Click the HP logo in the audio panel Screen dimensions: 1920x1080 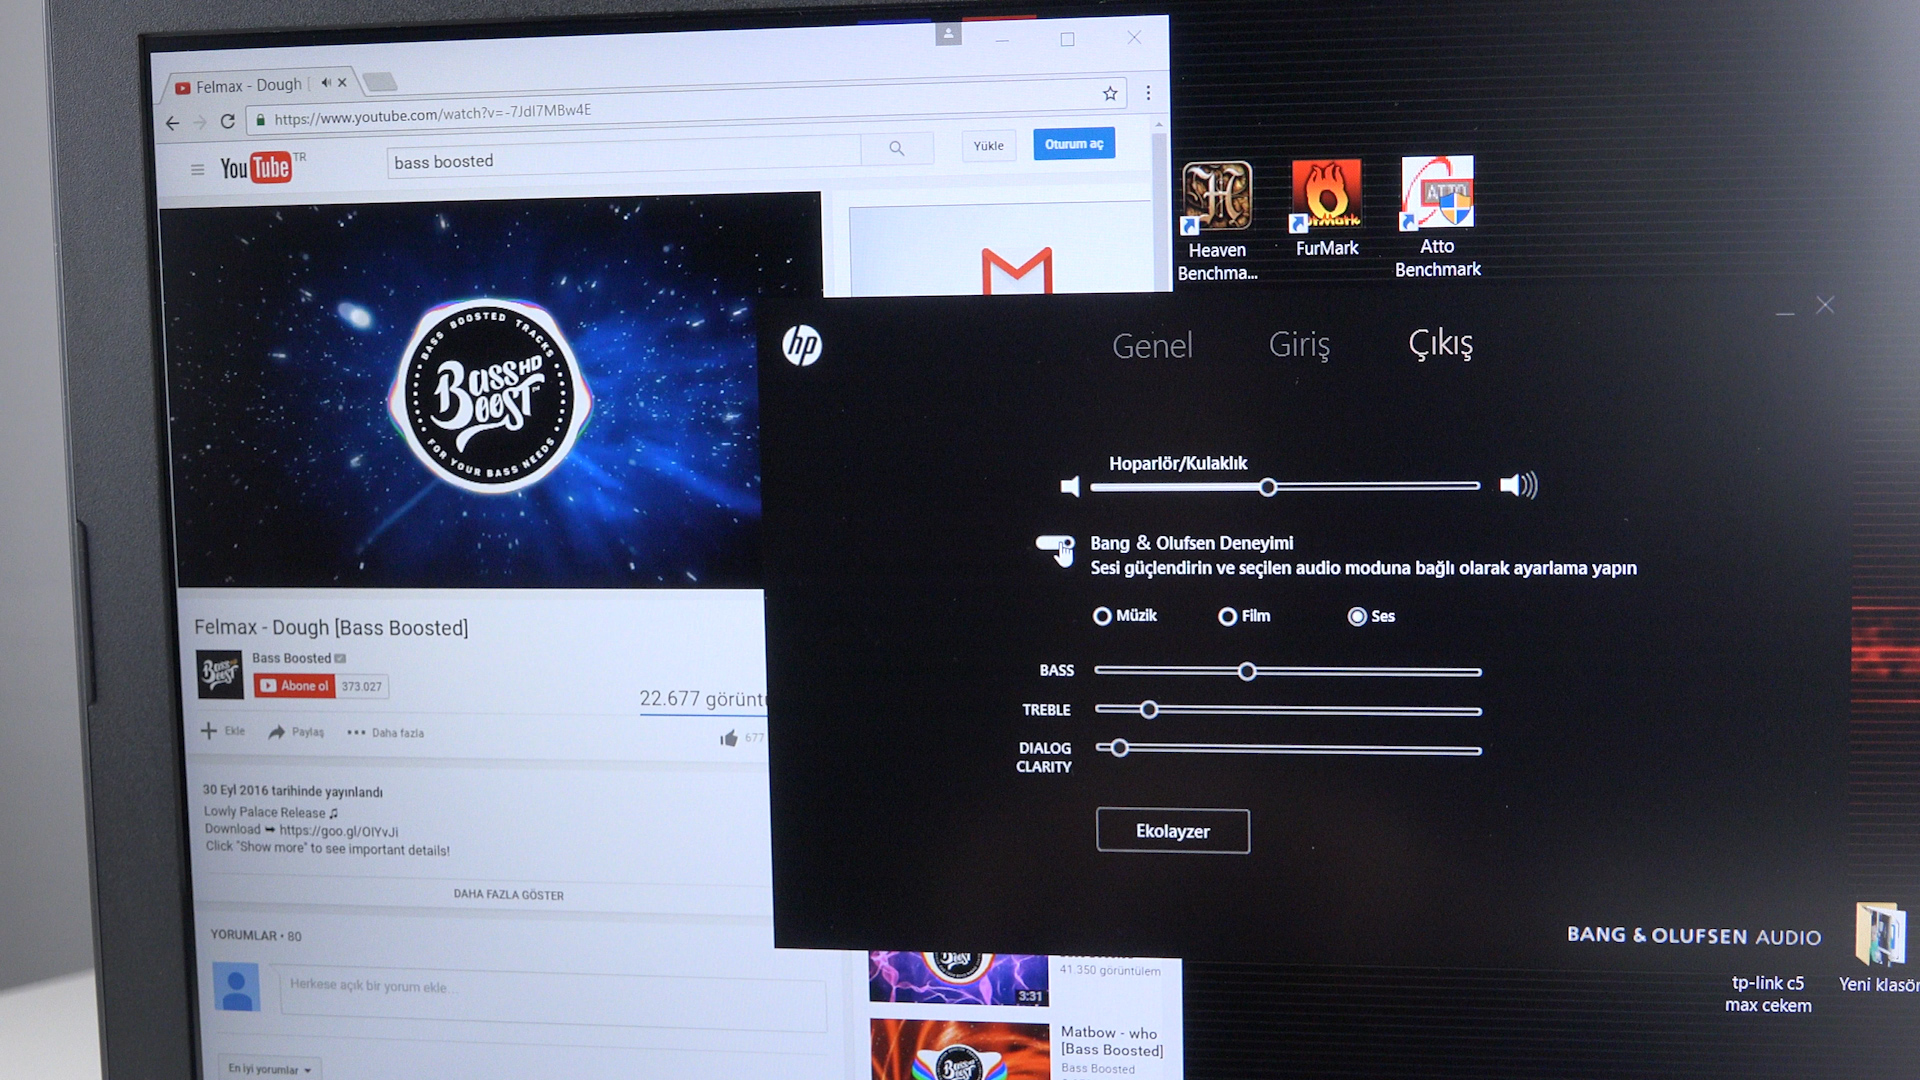click(802, 346)
